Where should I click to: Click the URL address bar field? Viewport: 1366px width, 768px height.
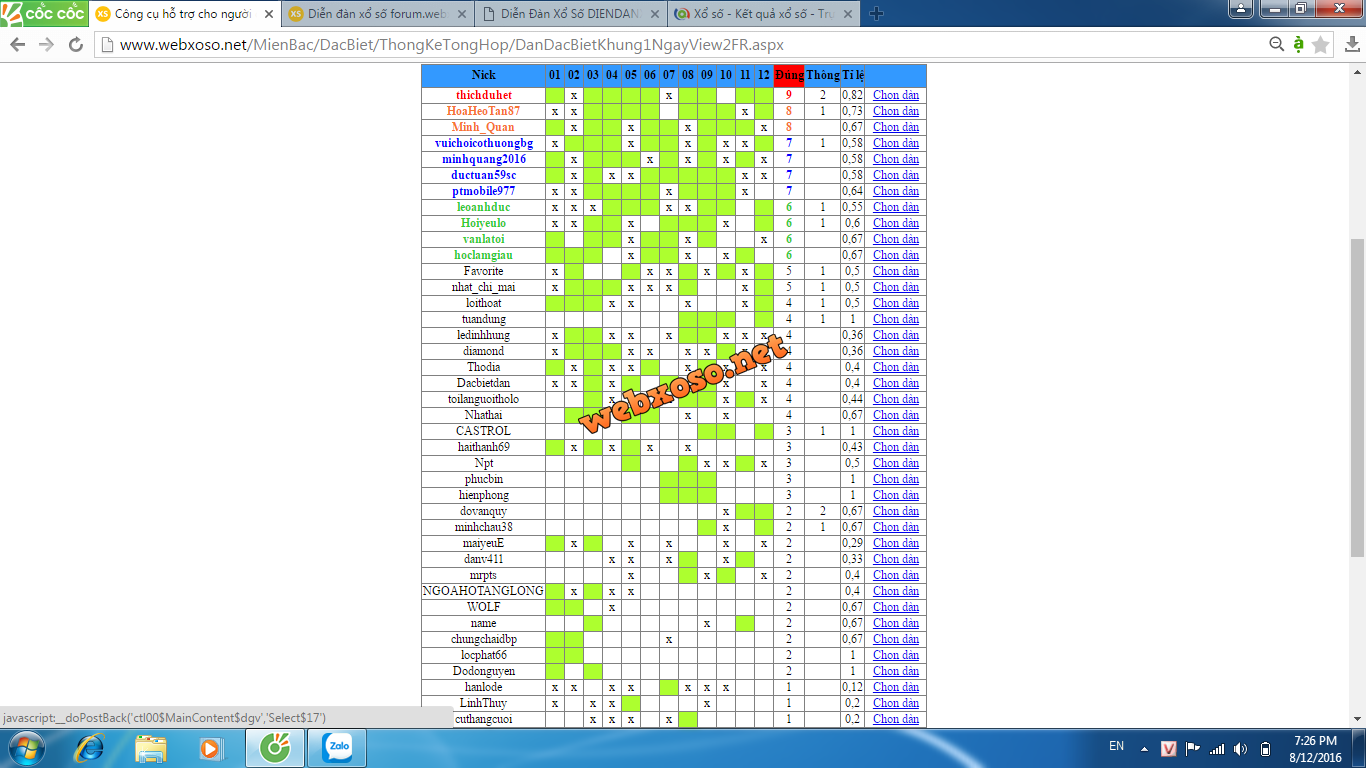(x=680, y=45)
